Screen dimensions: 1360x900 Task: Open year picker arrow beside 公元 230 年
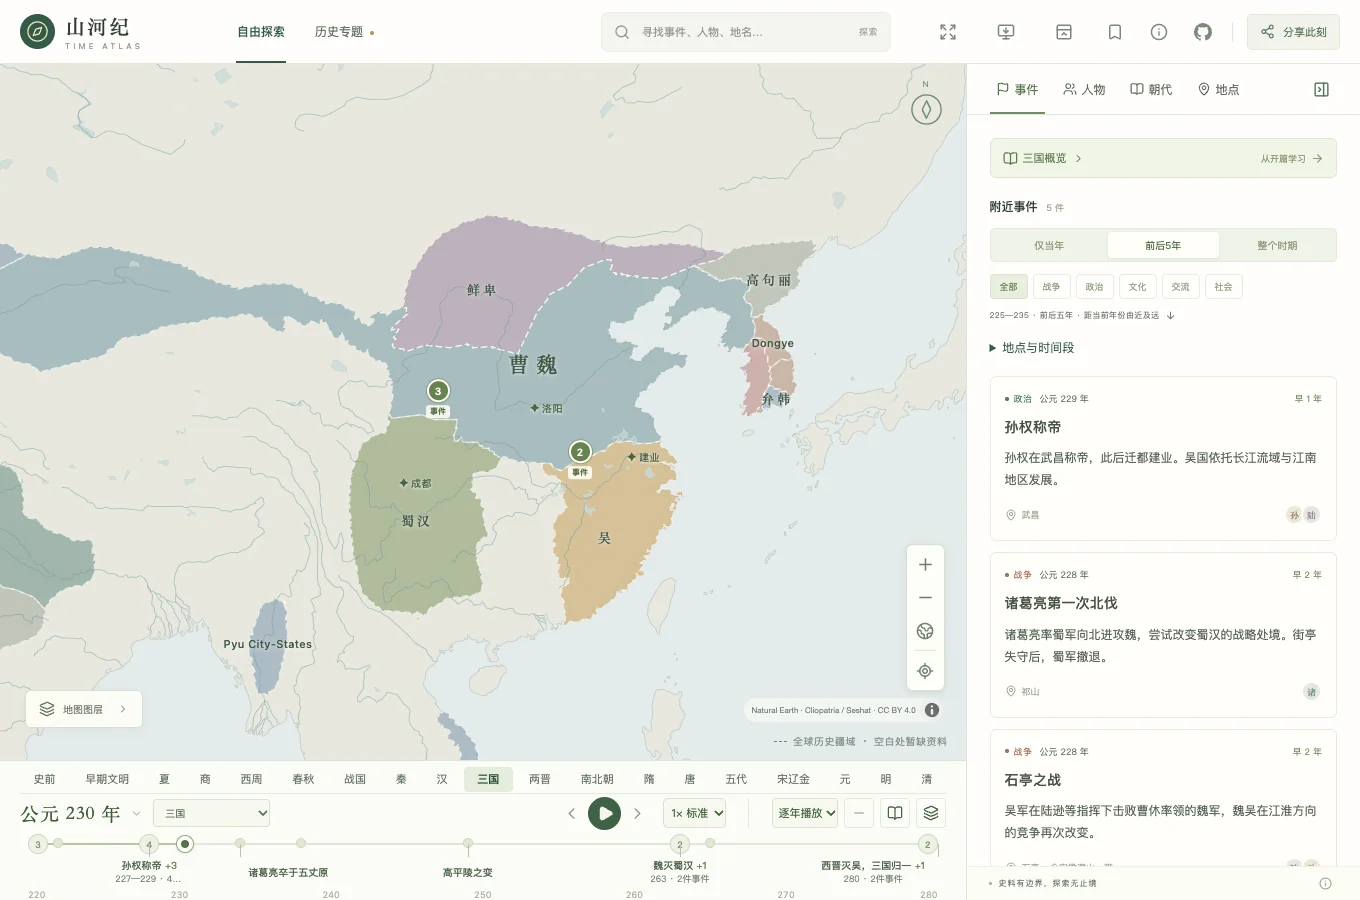(136, 813)
